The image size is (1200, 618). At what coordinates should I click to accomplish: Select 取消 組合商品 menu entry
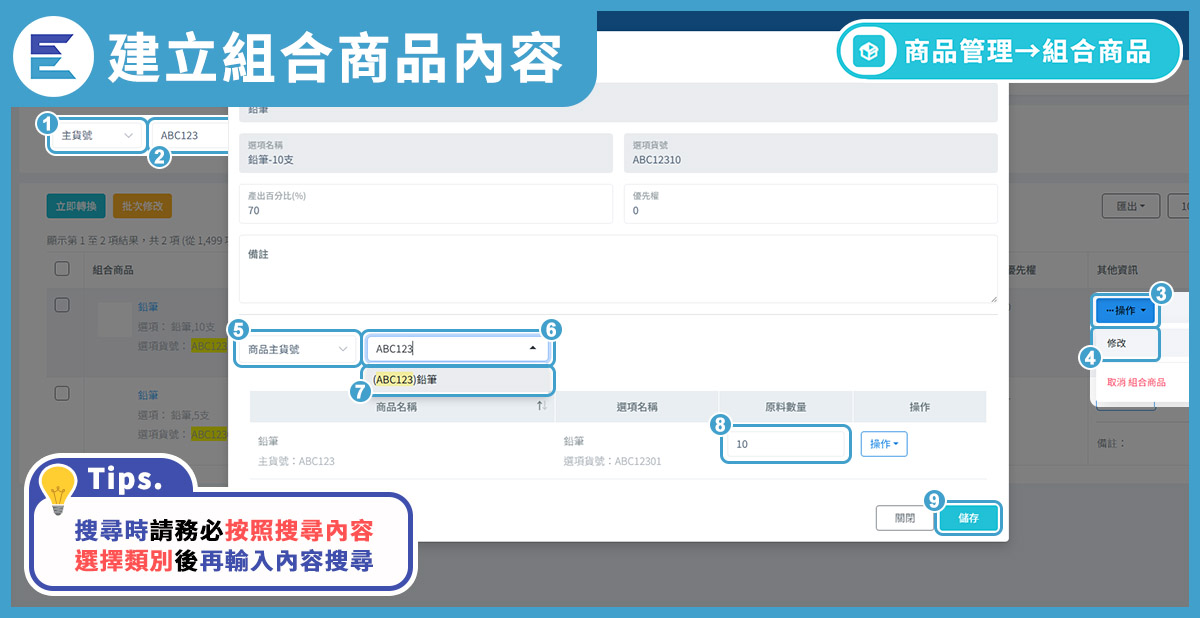point(1135,382)
